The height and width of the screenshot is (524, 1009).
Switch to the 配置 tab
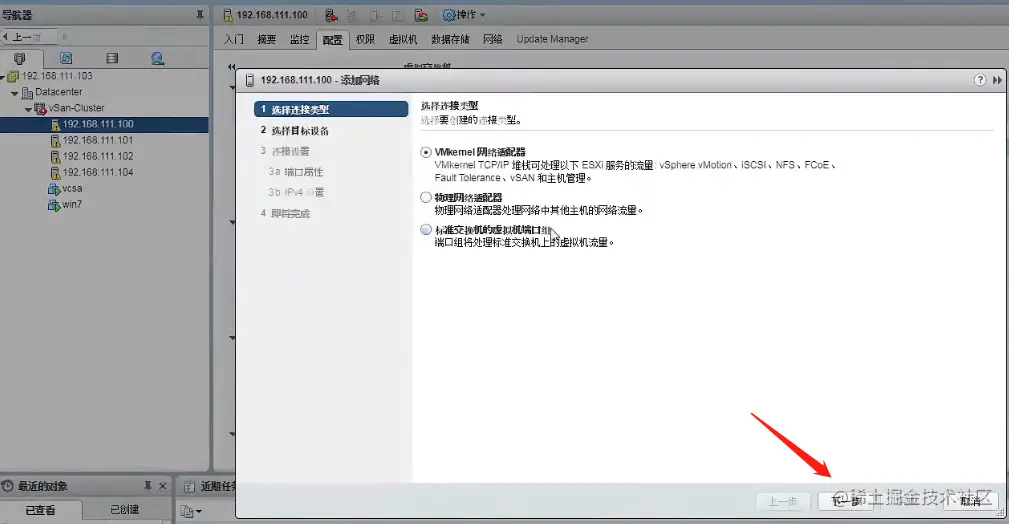pyautogui.click(x=333, y=40)
